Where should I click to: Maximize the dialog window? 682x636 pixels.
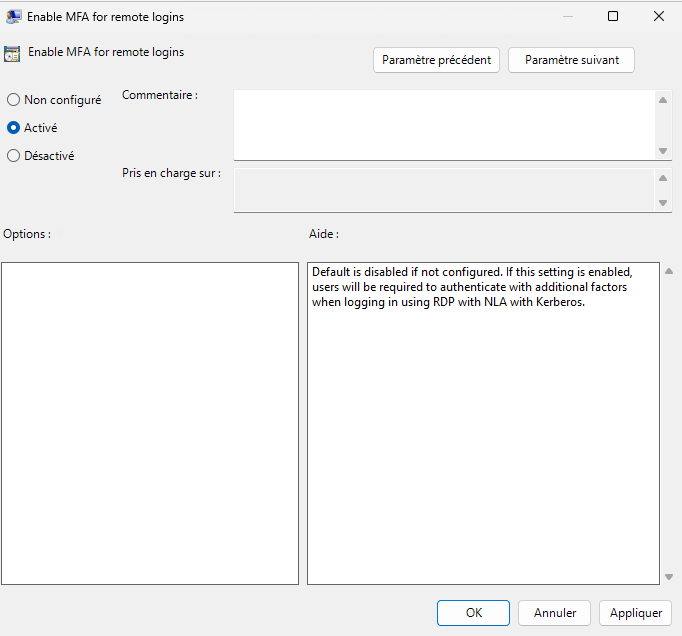point(613,16)
